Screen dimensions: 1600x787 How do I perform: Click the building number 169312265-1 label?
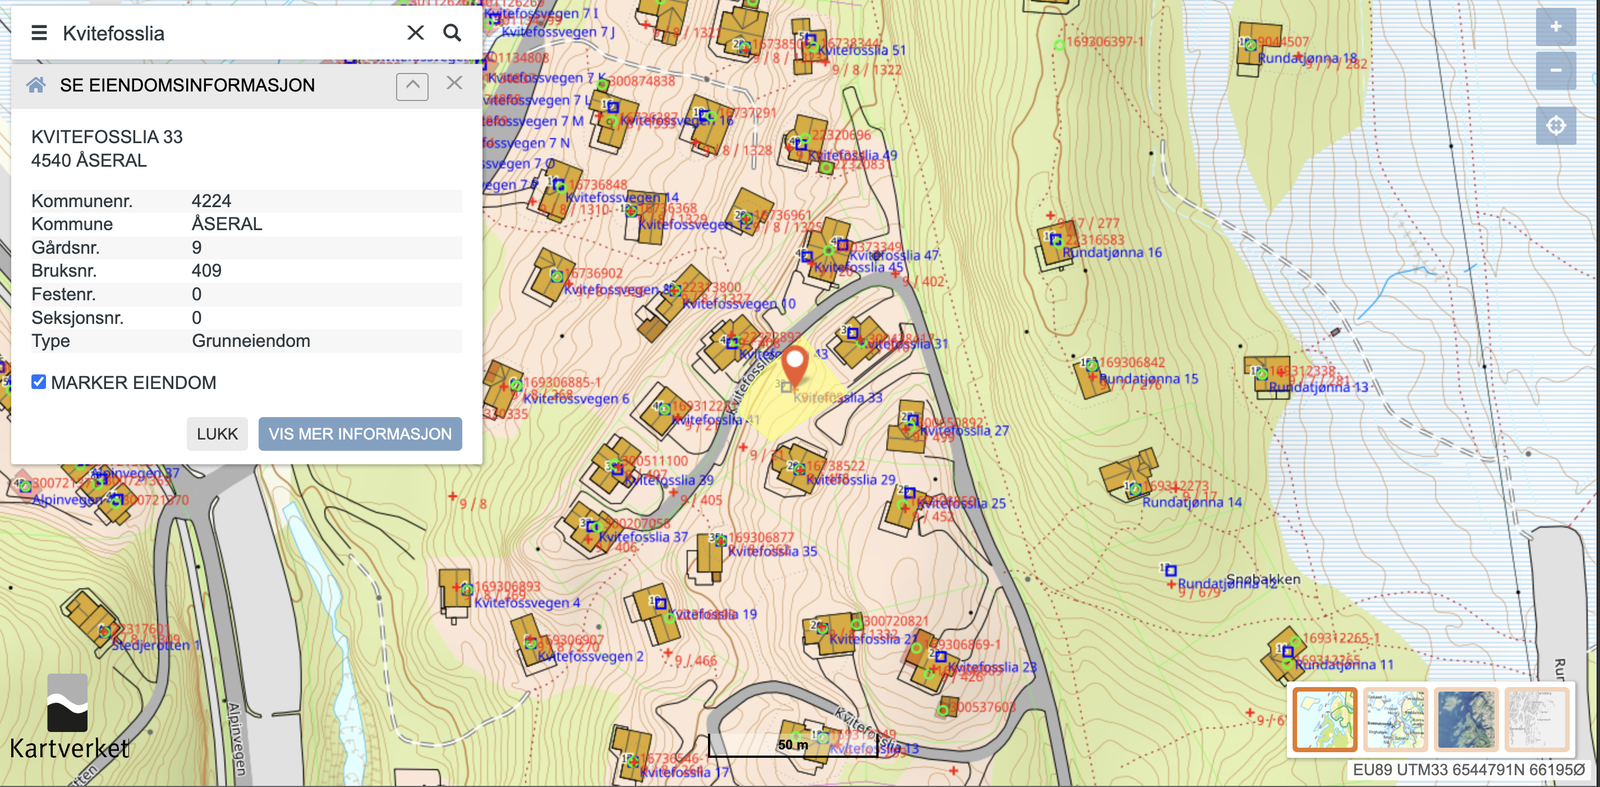tap(1341, 638)
